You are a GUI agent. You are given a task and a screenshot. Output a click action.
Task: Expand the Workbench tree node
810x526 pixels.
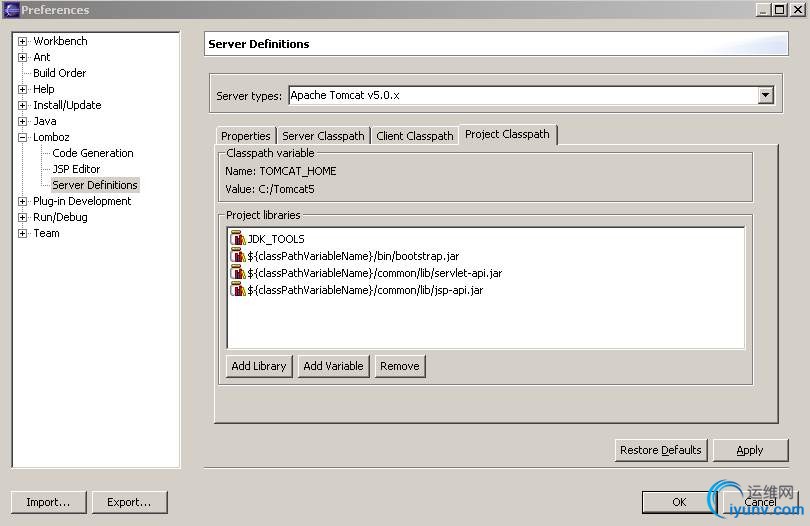click(x=22, y=41)
